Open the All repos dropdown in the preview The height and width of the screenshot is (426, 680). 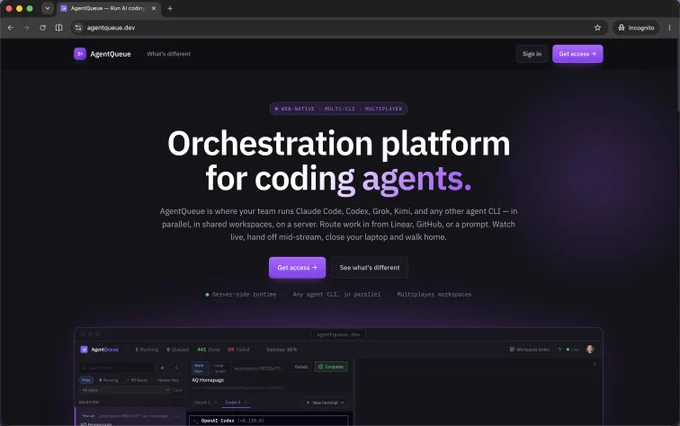pyautogui.click(x=125, y=390)
